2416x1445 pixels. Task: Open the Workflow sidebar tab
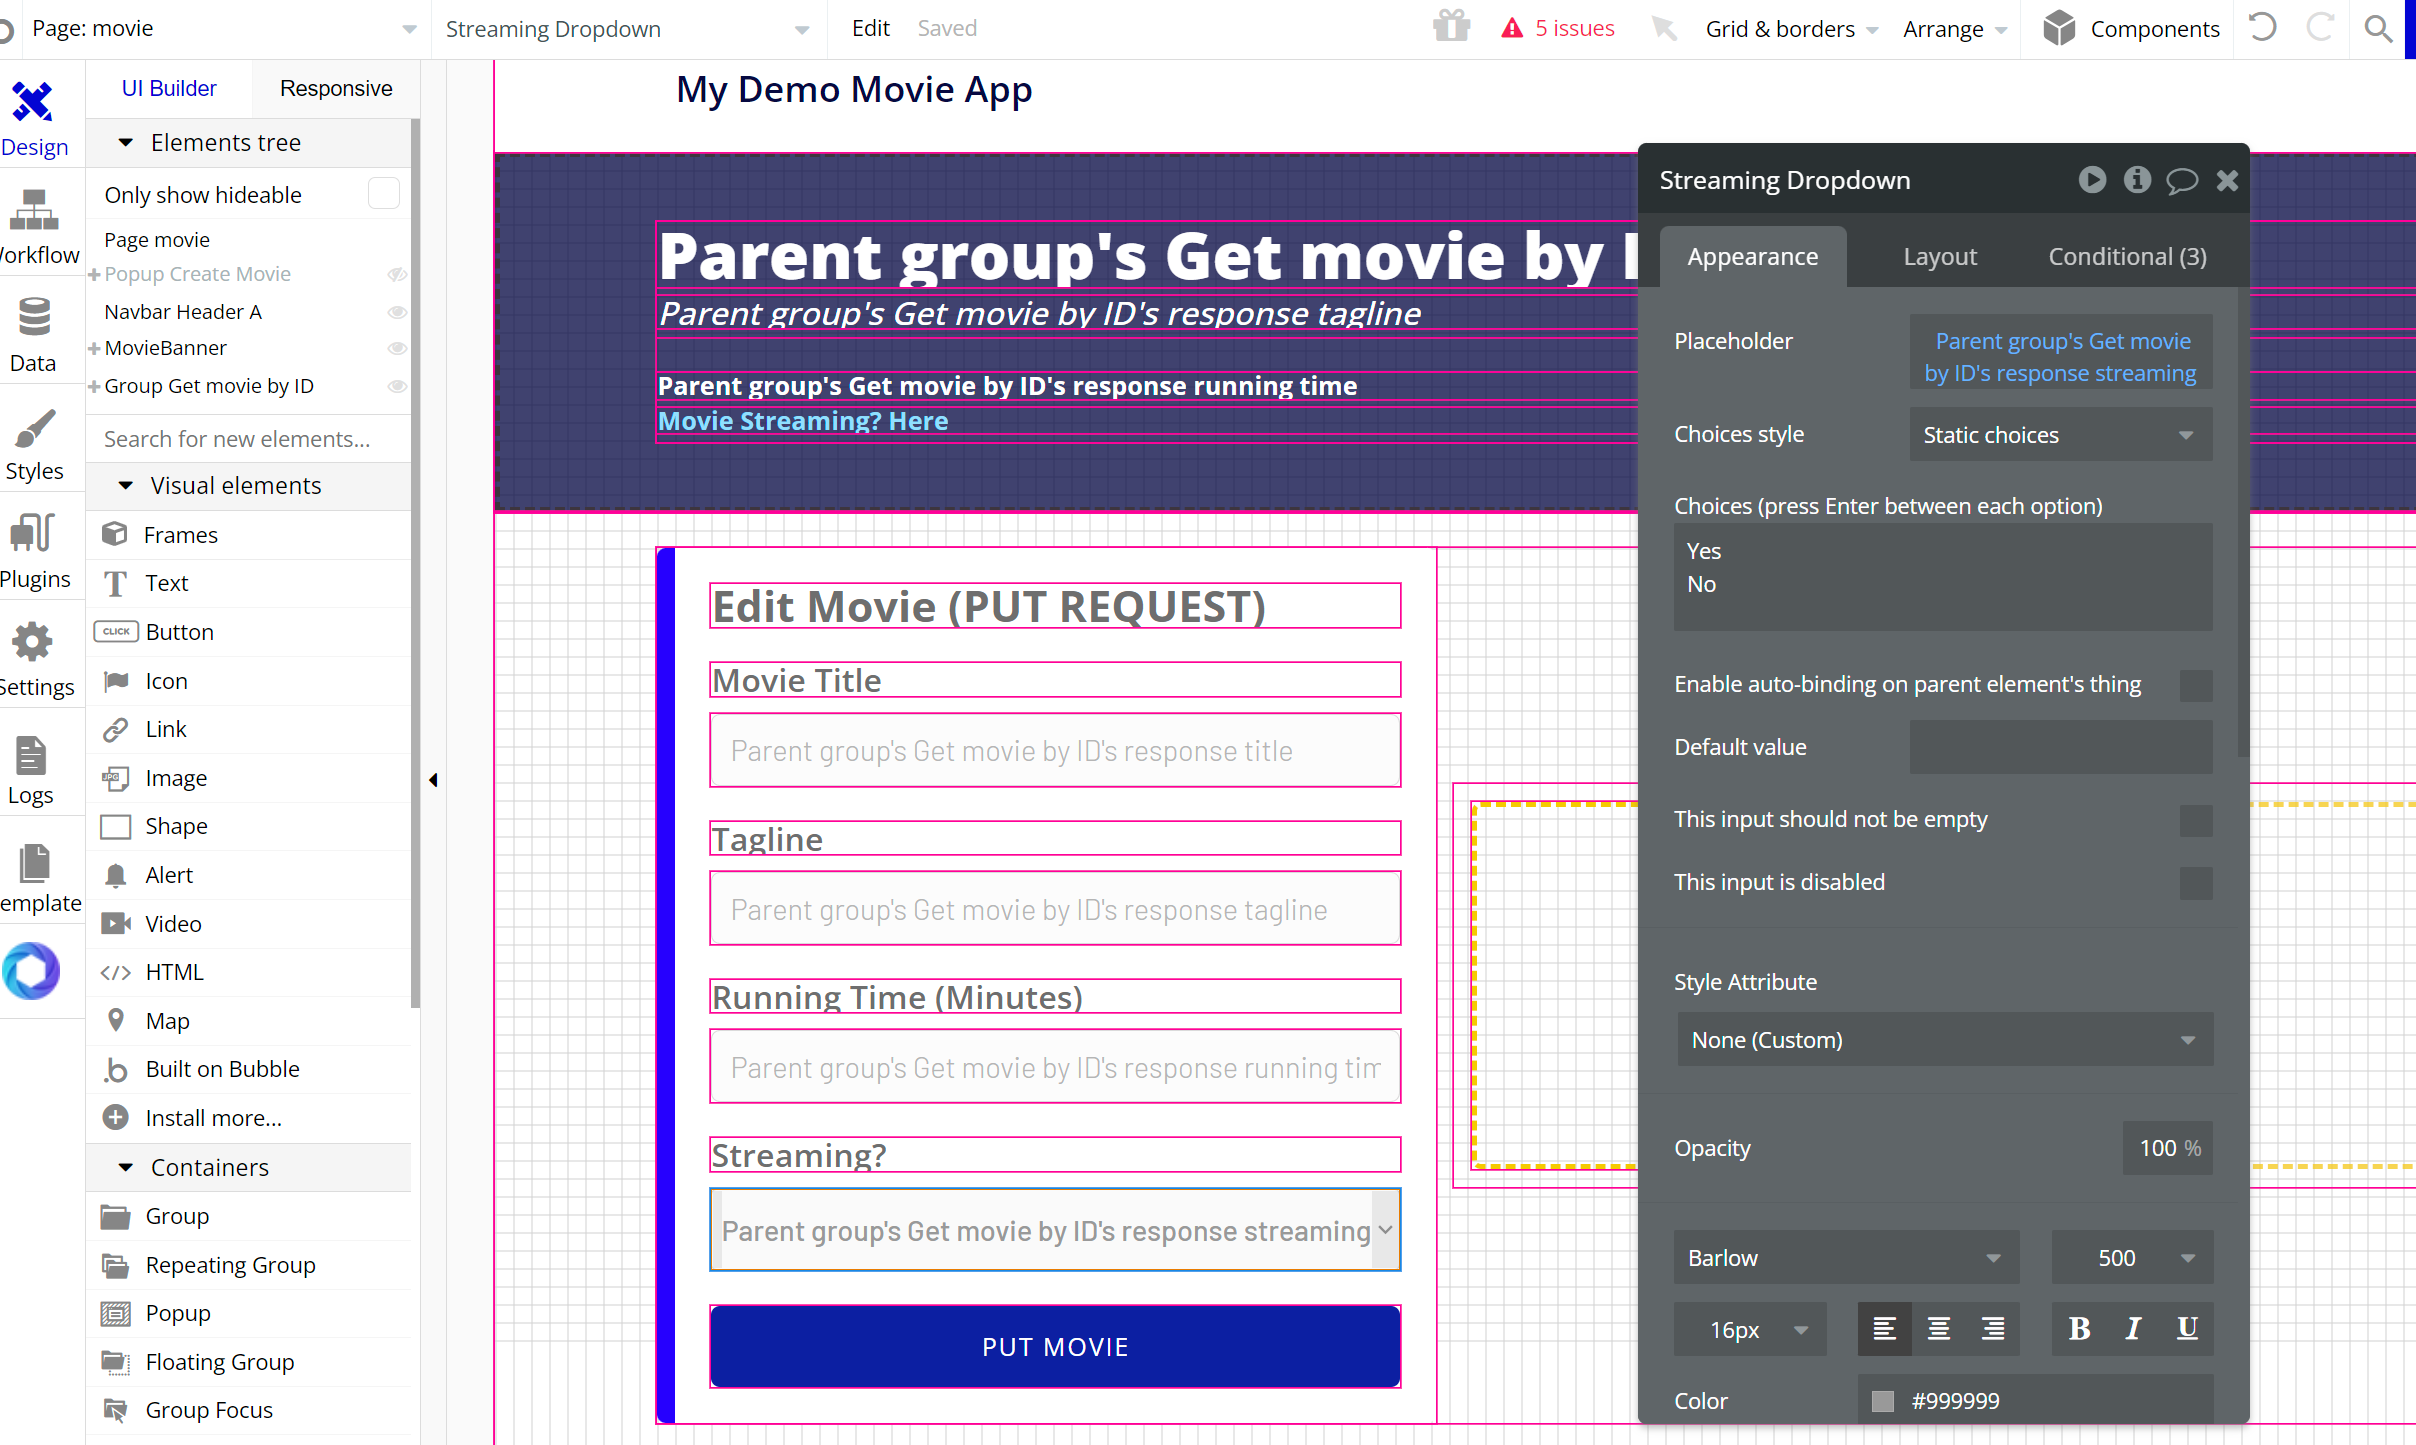point(36,226)
